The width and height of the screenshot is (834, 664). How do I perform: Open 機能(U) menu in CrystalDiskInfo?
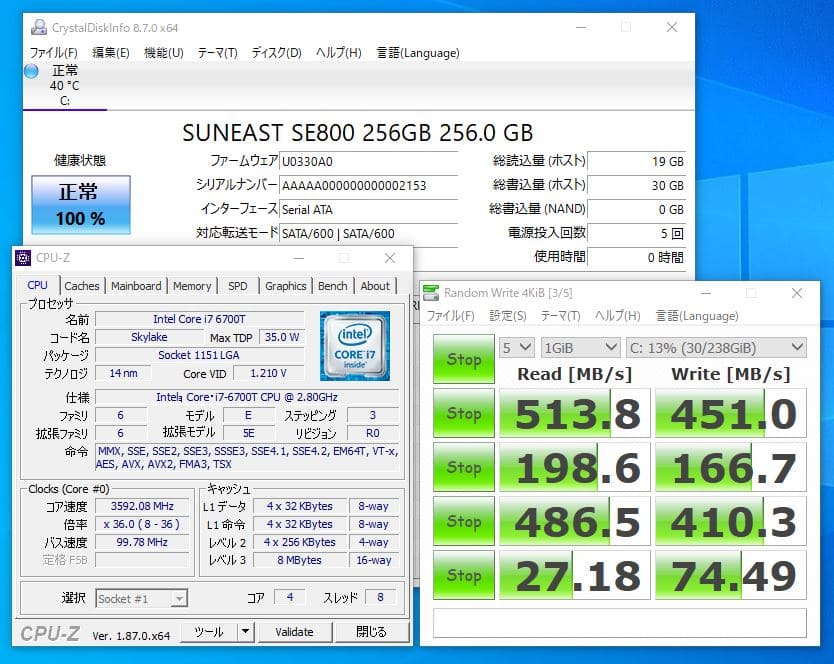tap(164, 53)
